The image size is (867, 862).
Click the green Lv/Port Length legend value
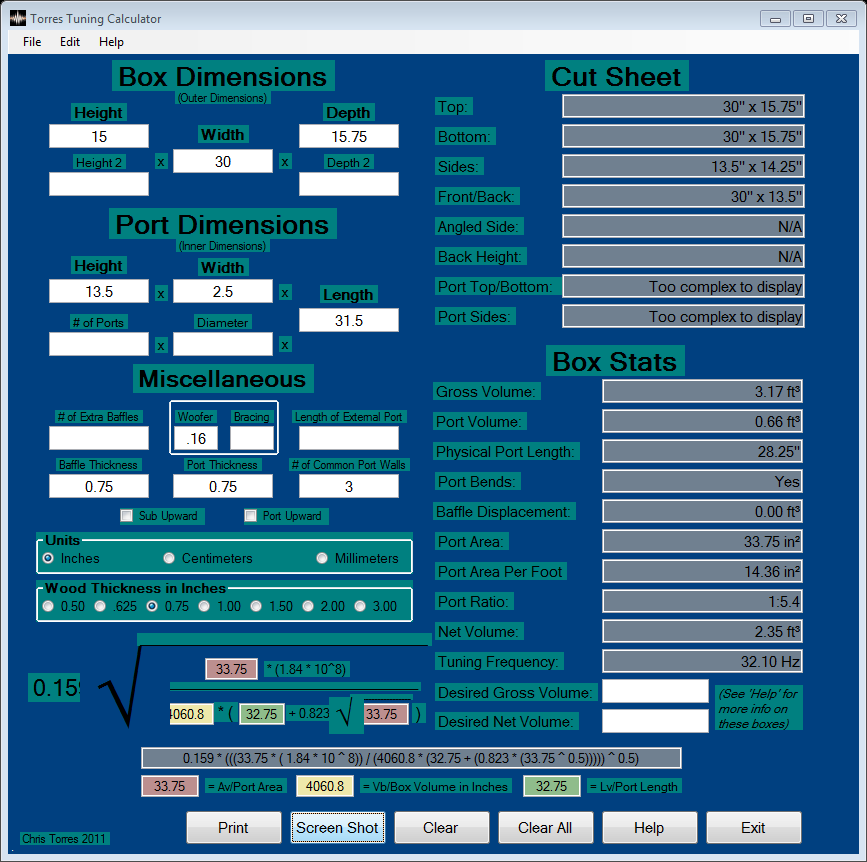coord(552,786)
